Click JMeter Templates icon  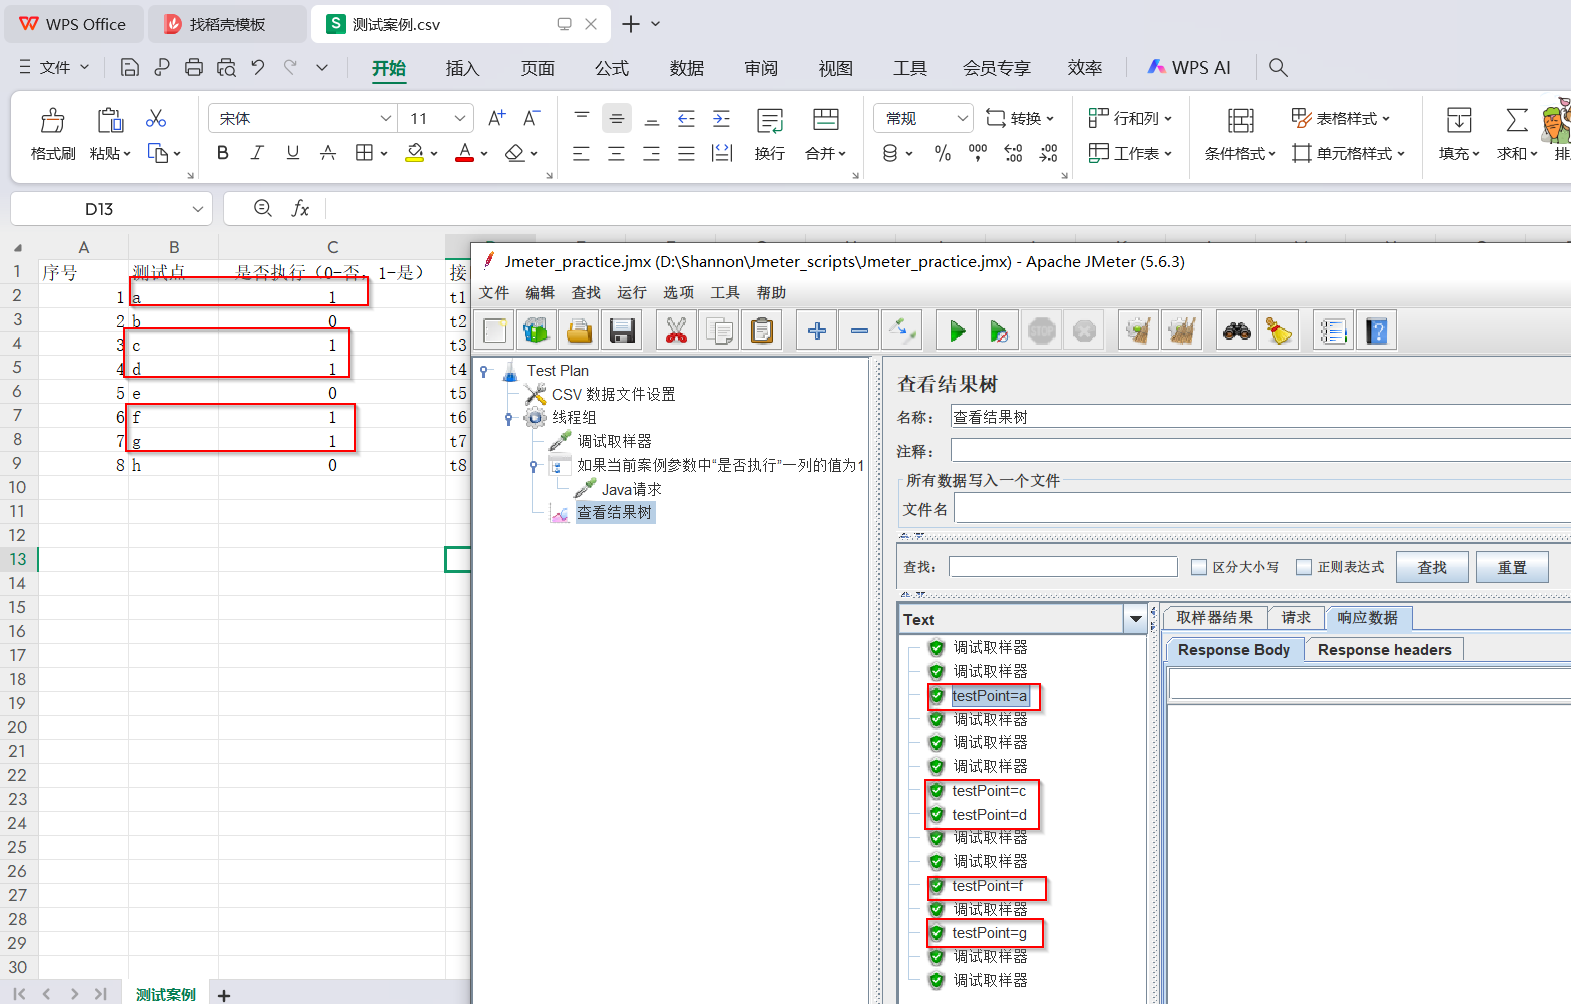coord(537,331)
